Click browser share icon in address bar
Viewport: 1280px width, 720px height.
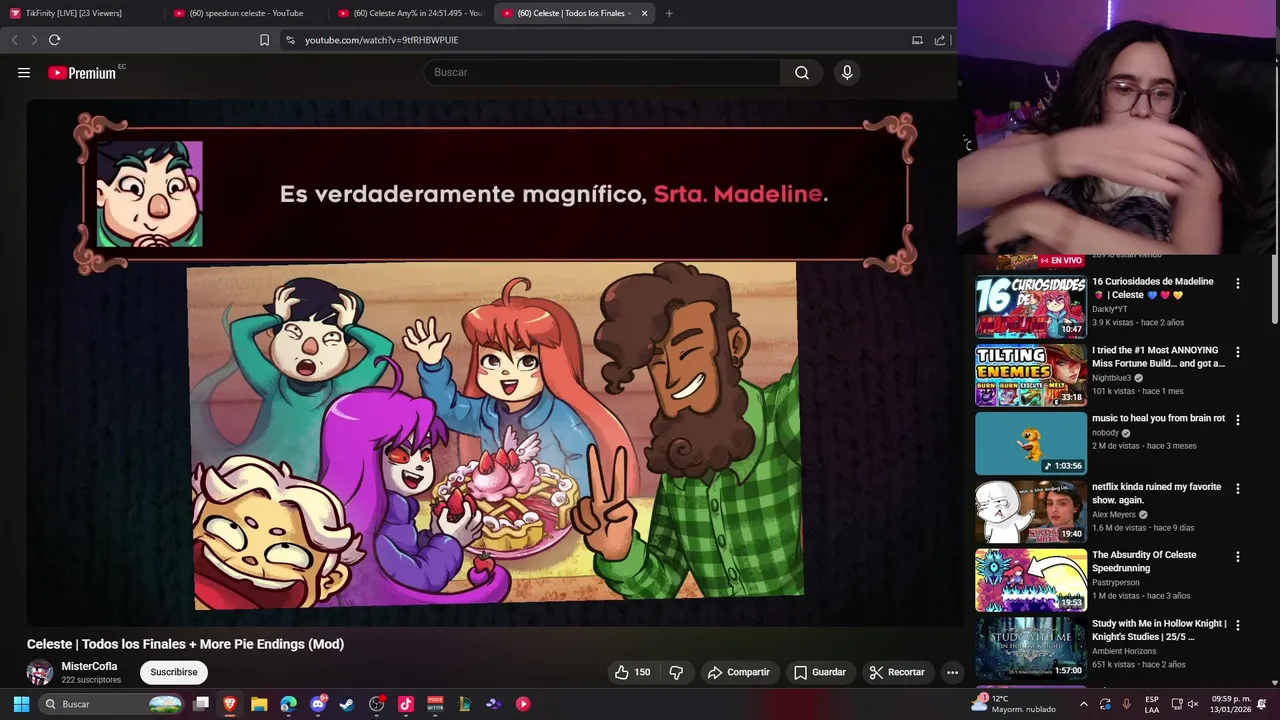pyautogui.click(x=940, y=40)
